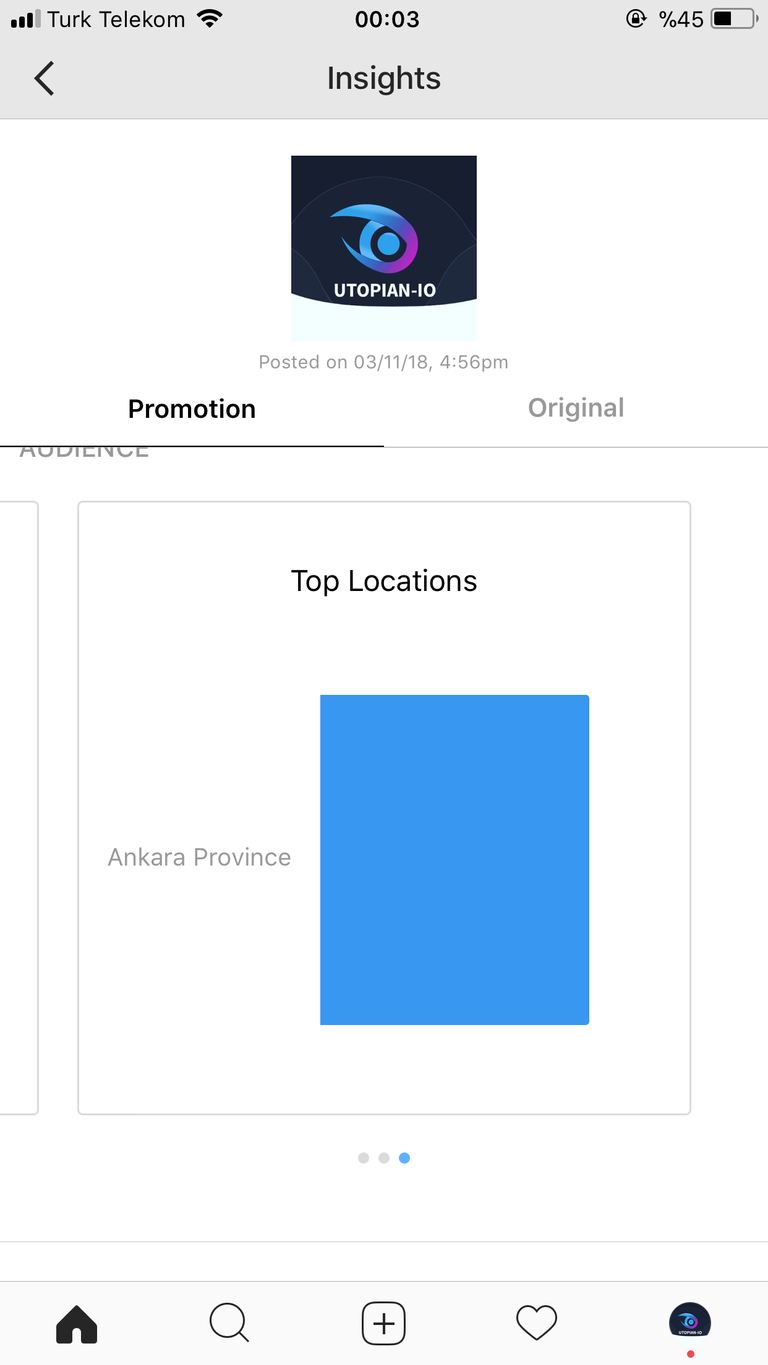This screenshot has width=768, height=1365.
Task: Tap the Wi-Fi status icon
Action: [209, 19]
